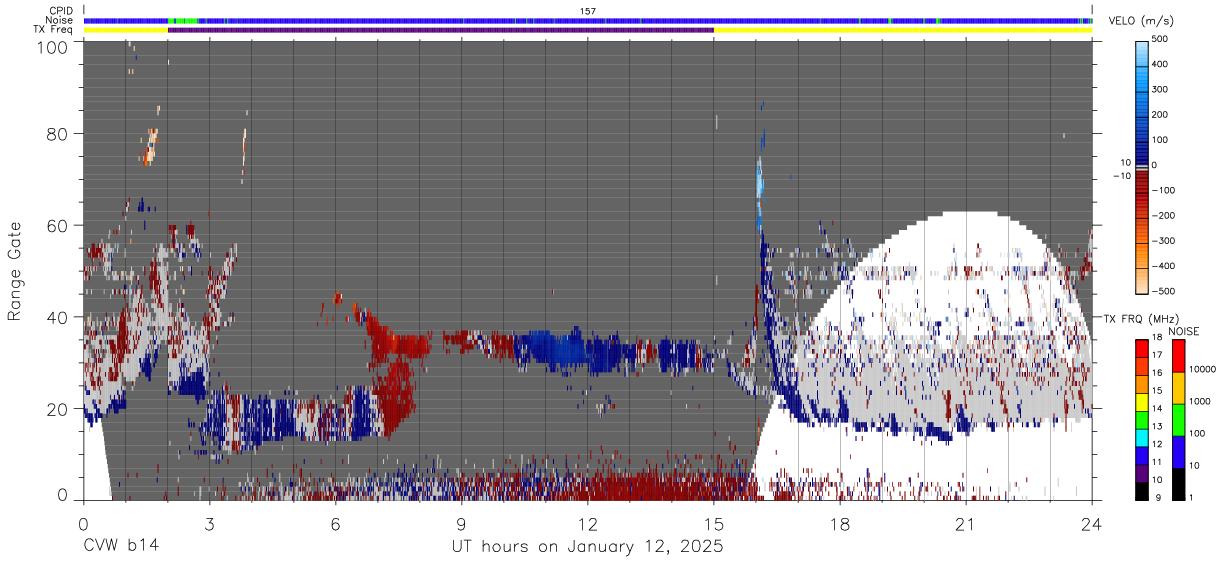Viewport: 1228px width, 567px height.
Task: Click range gate 40 axis label
Action: (x=59, y=317)
